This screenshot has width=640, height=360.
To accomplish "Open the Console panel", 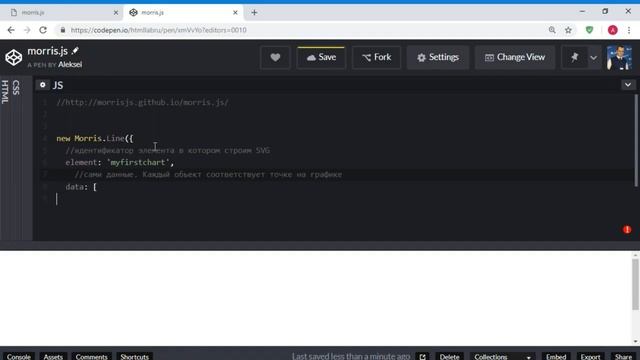I will (x=19, y=356).
